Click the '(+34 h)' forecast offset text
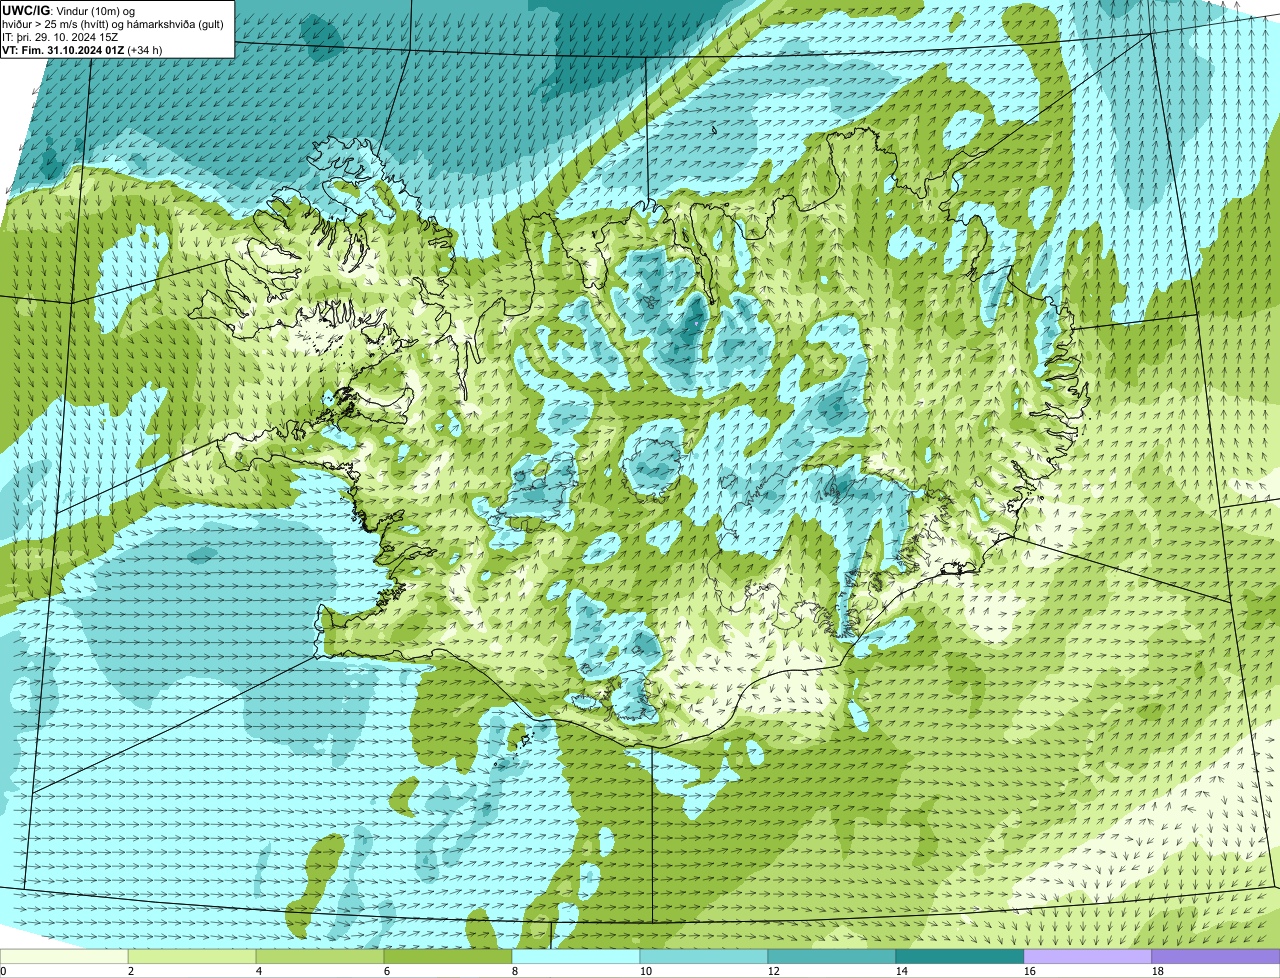 (147, 49)
